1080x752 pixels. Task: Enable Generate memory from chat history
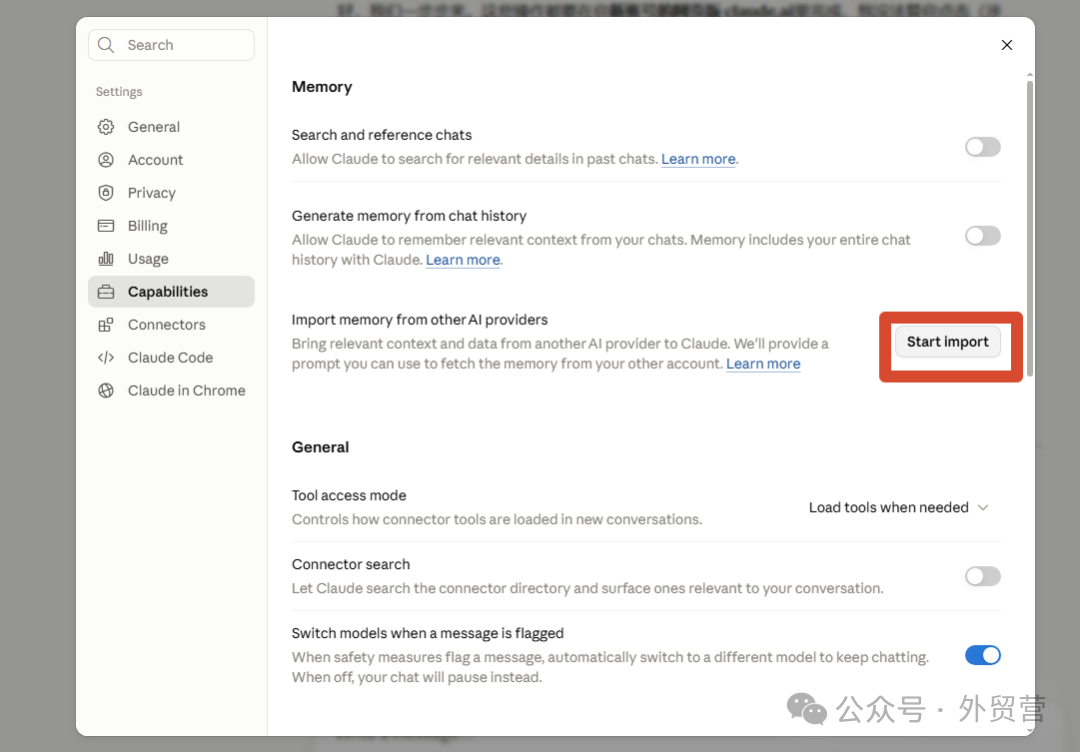[982, 236]
